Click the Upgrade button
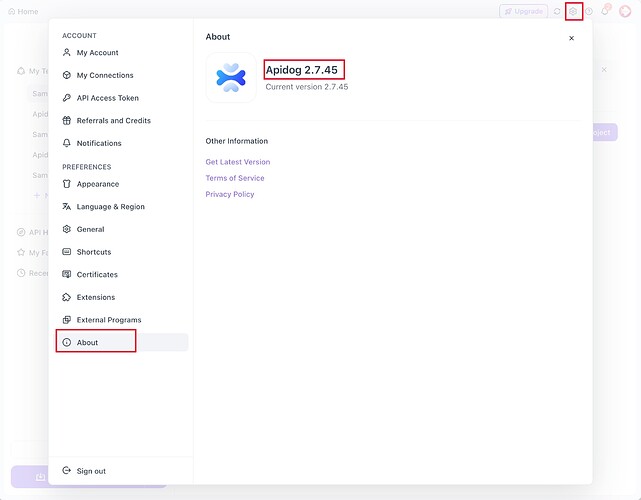This screenshot has height=500, width=641. (x=523, y=11)
